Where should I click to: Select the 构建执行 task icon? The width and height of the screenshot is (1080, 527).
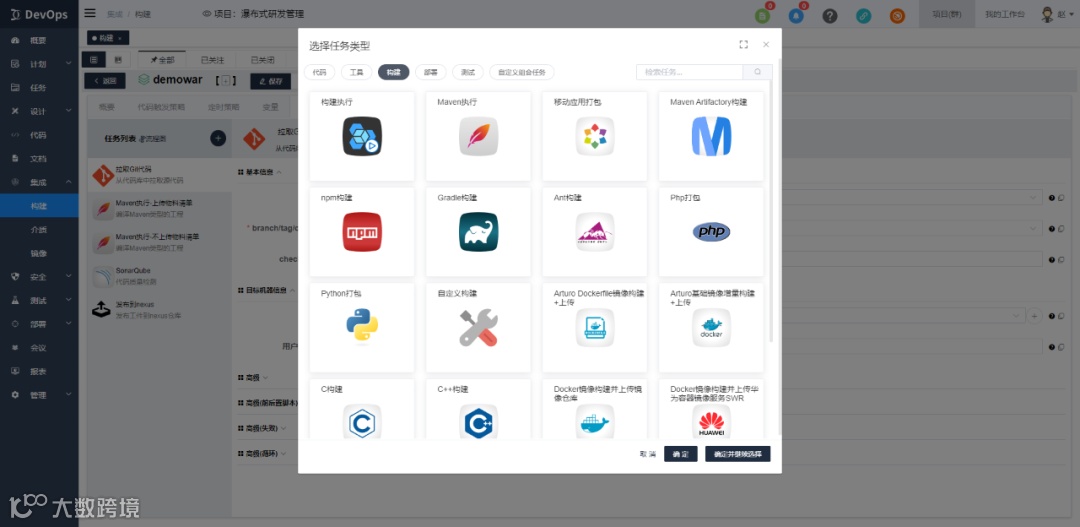click(x=362, y=136)
